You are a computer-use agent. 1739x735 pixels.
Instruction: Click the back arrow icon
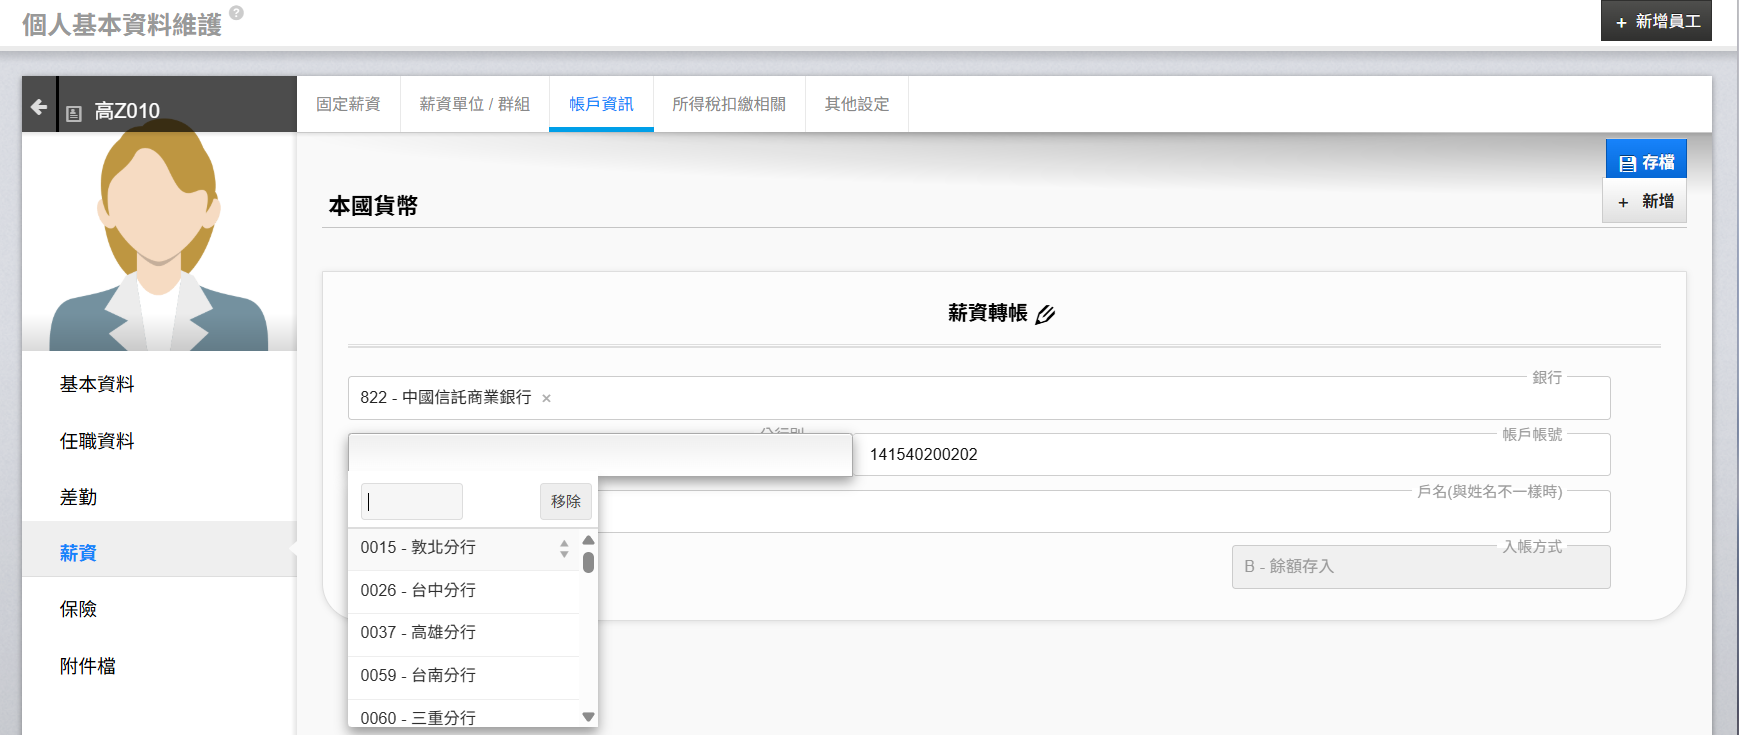tap(39, 106)
